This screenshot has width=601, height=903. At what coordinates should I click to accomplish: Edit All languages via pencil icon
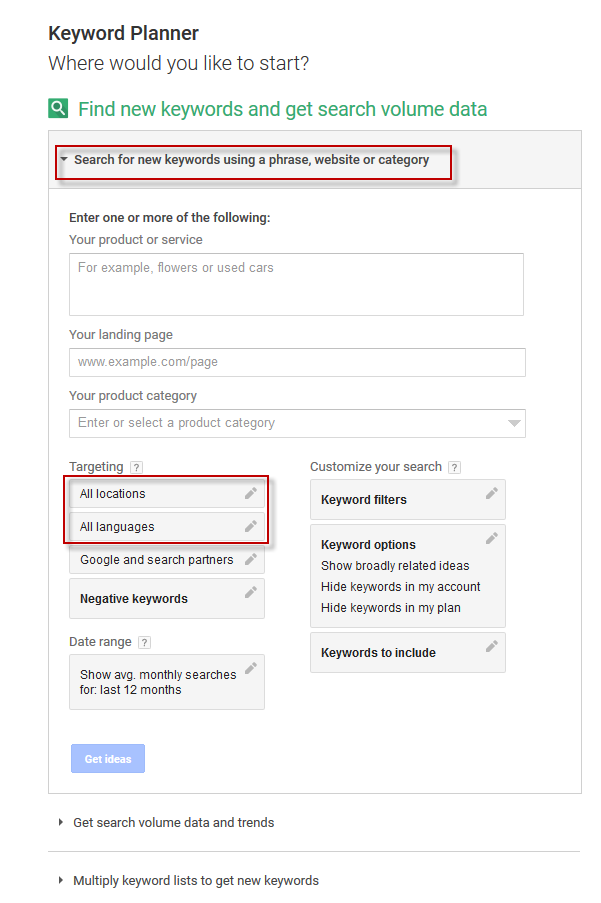[x=250, y=526]
